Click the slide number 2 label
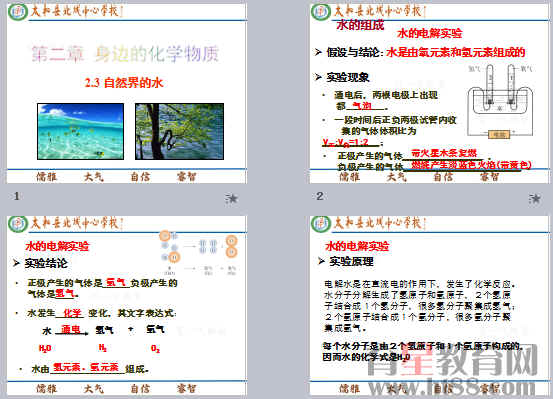Image resolution: width=553 pixels, height=399 pixels. (320, 196)
